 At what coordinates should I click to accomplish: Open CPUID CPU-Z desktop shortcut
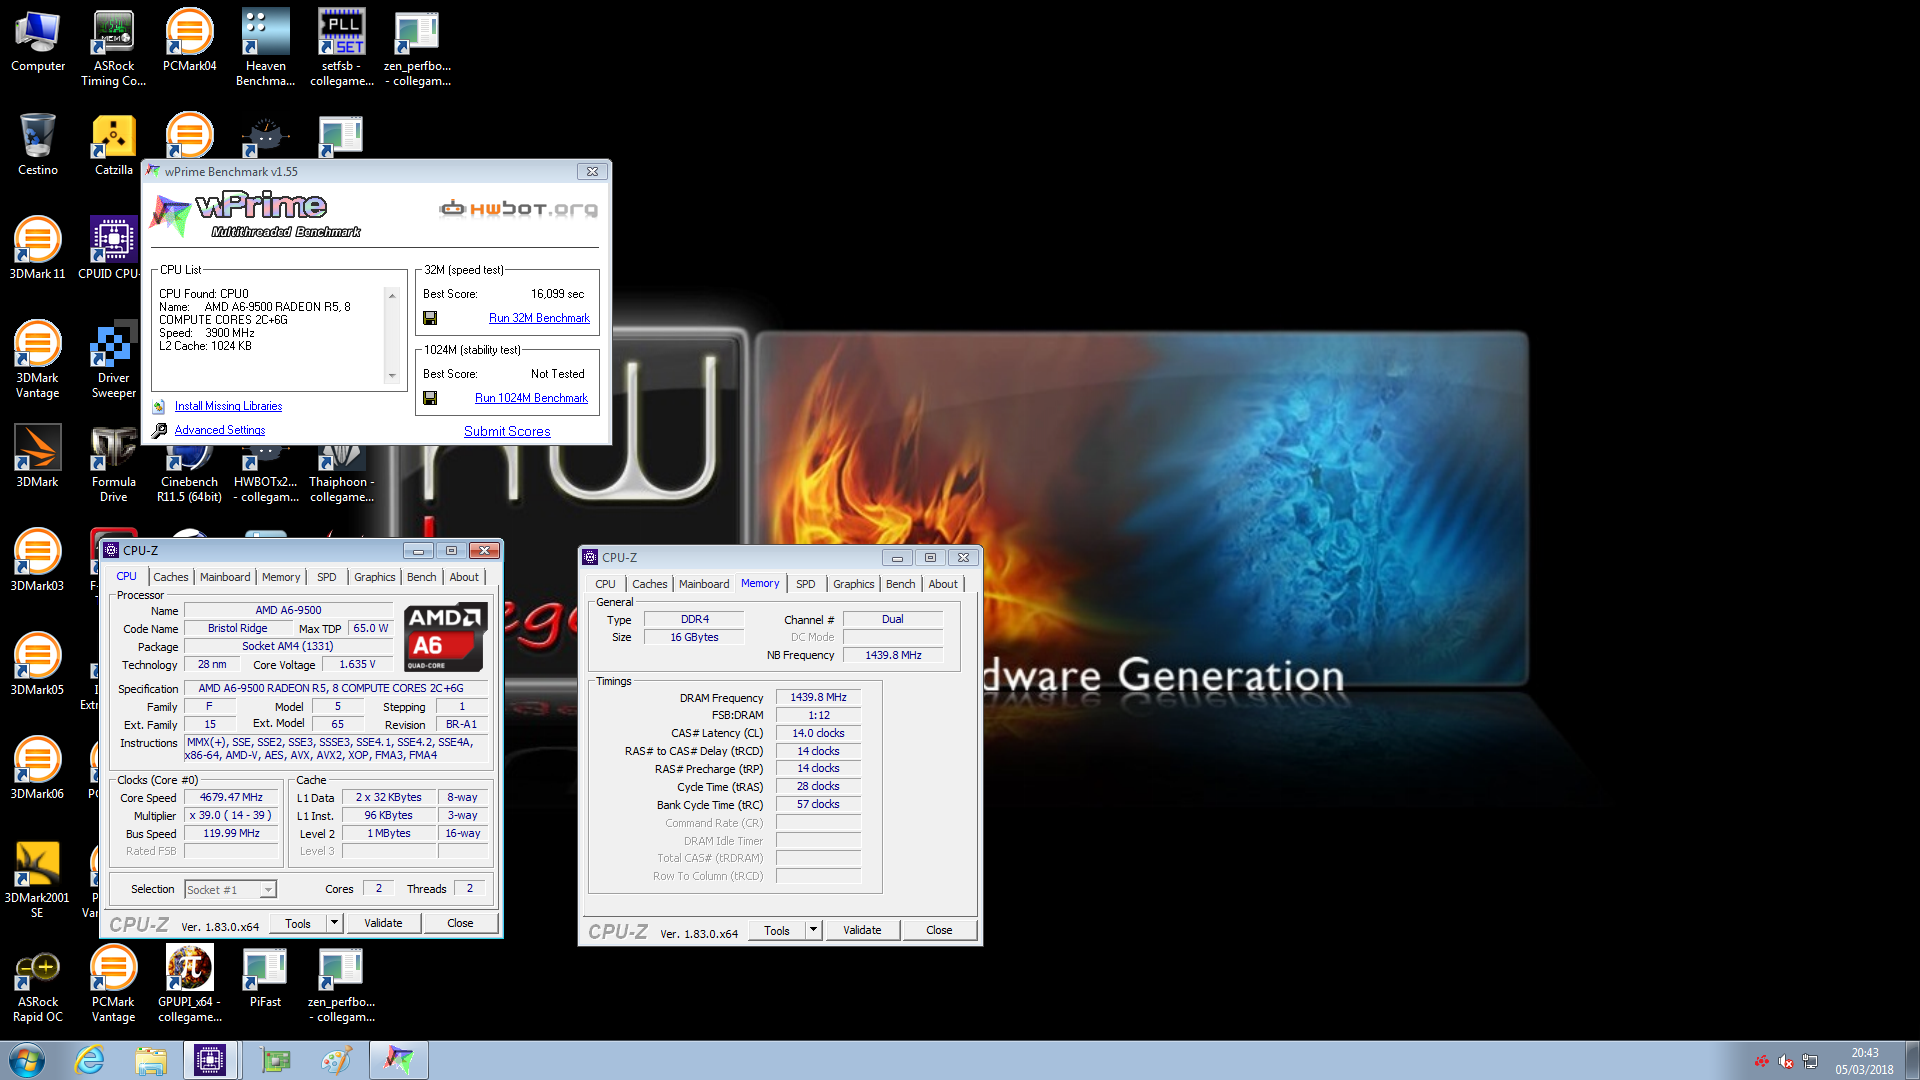(x=110, y=249)
